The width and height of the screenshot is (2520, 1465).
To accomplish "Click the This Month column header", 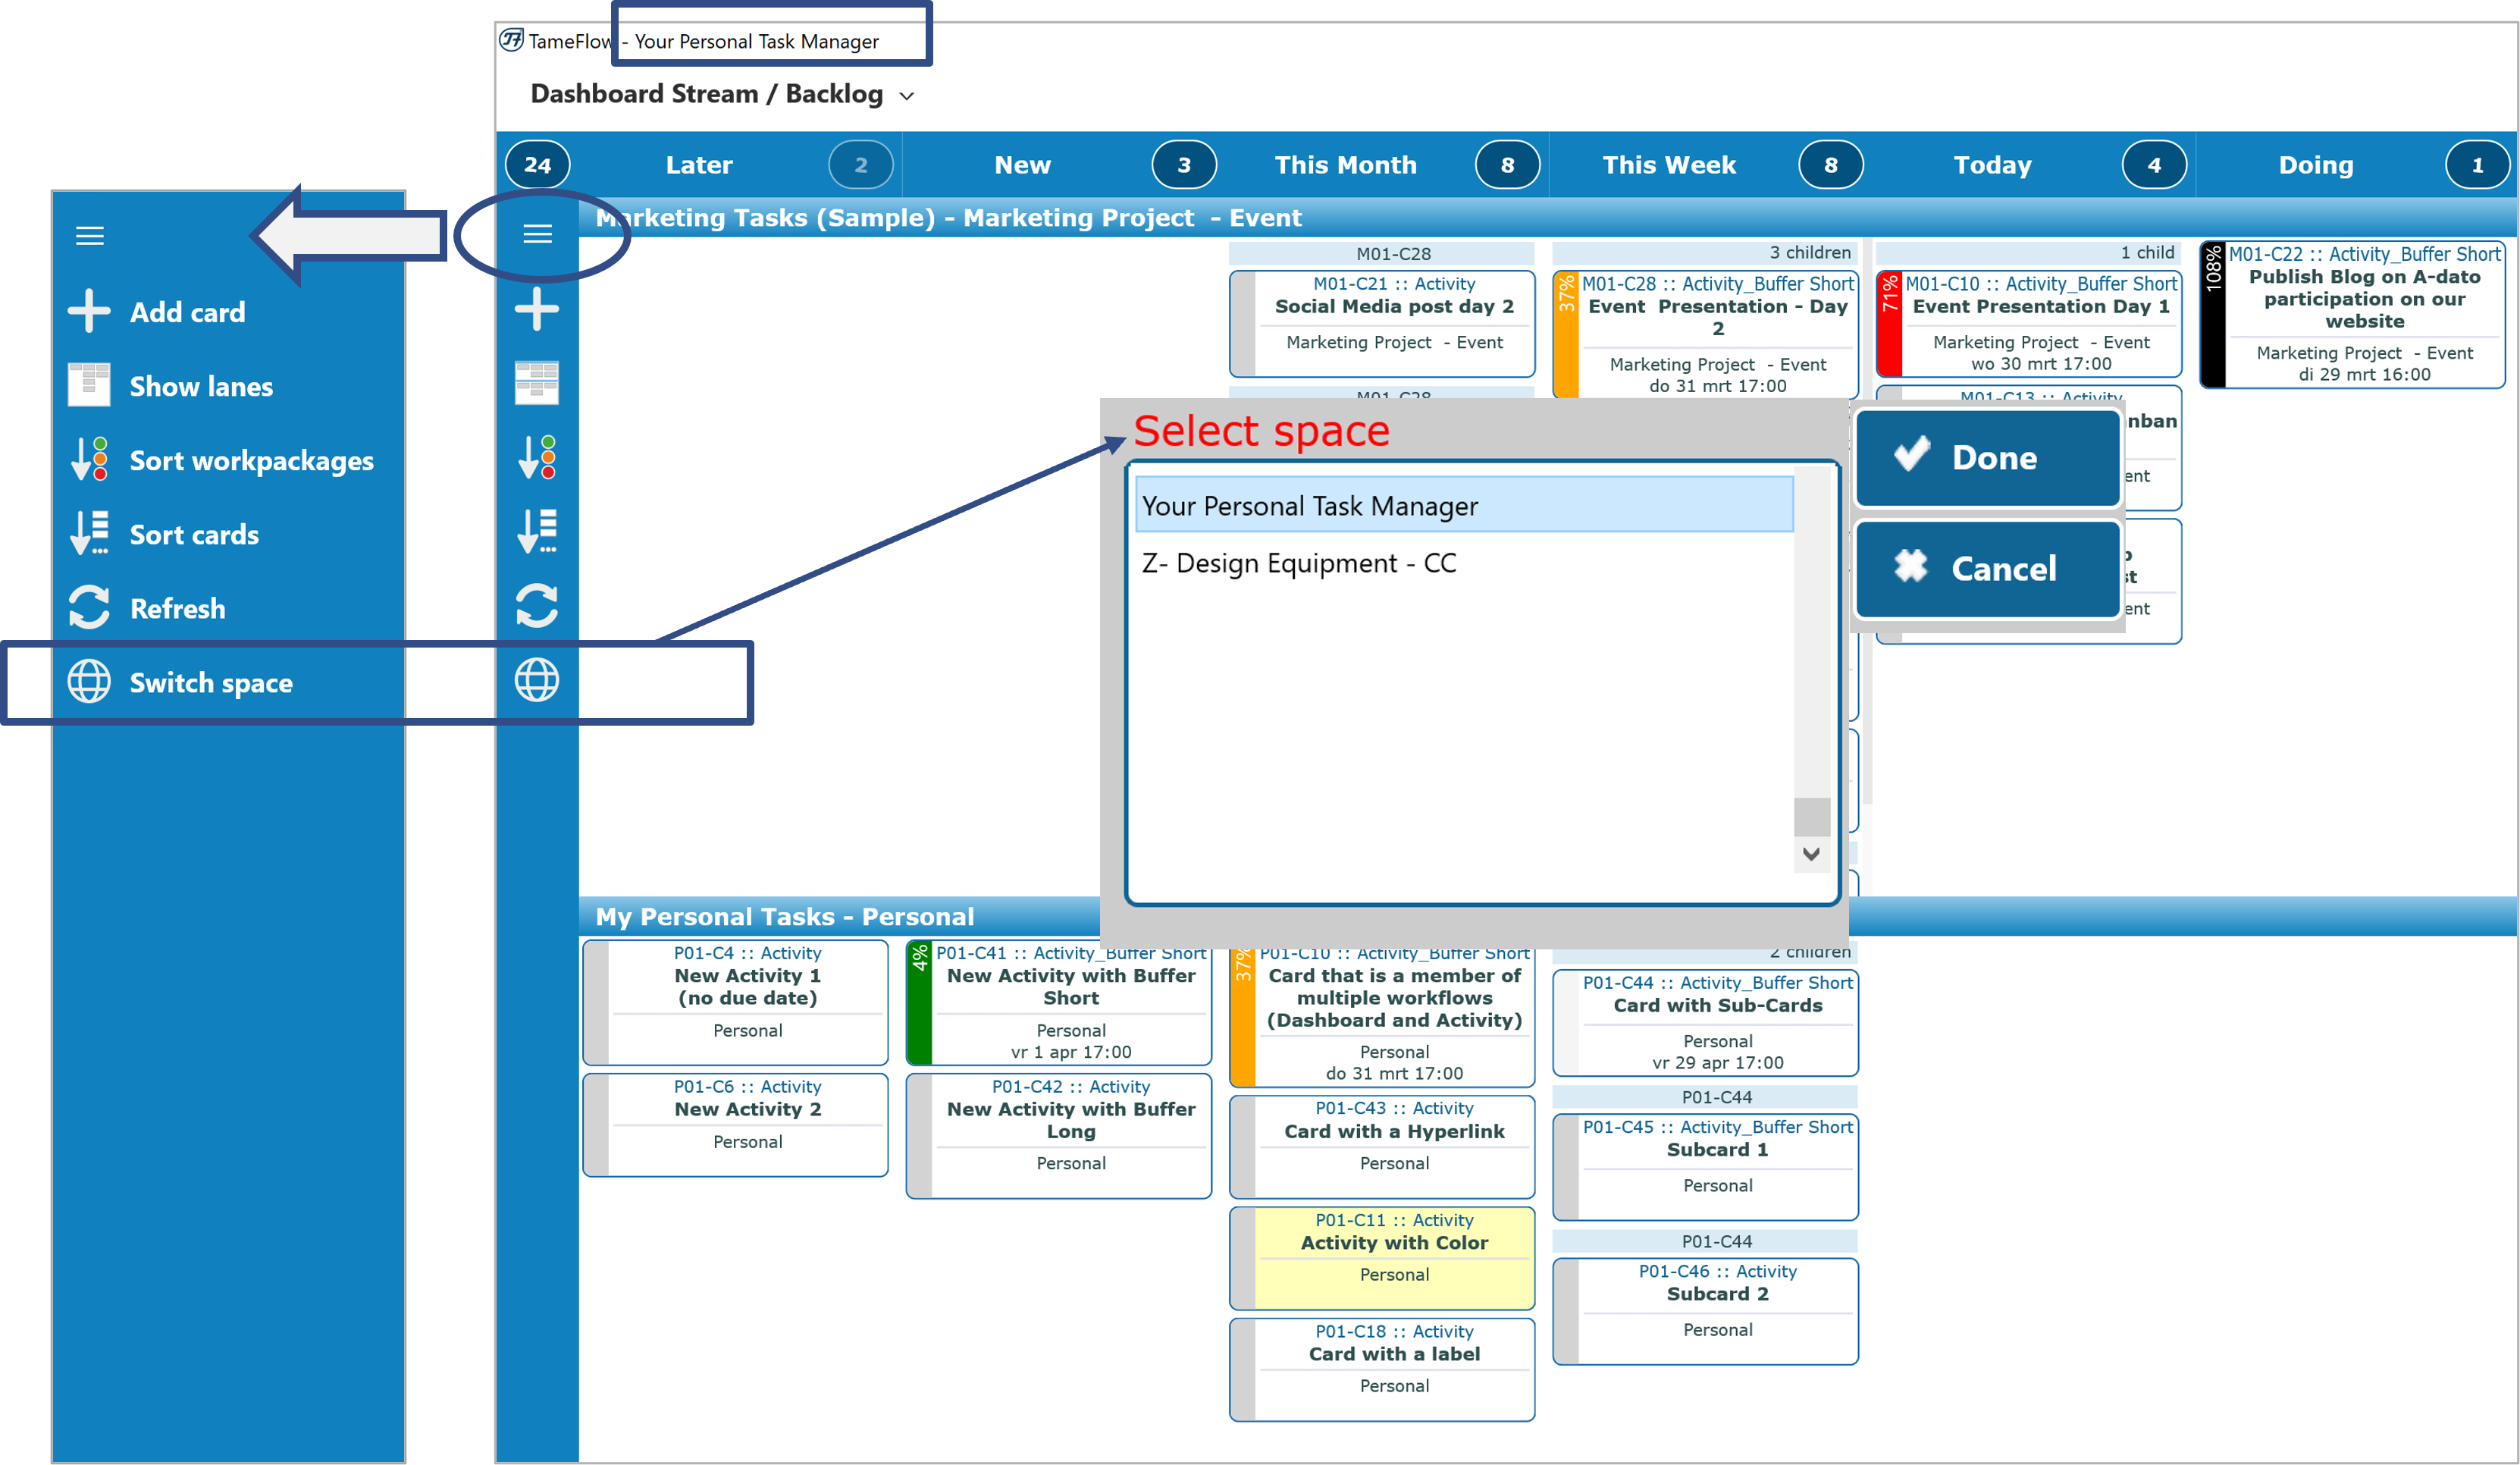I will 1345,165.
